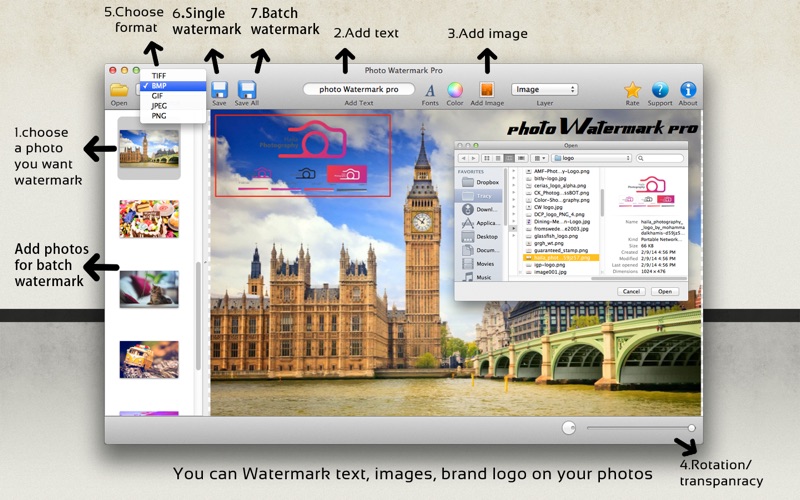Add an image watermark via Add Image
Image resolution: width=800 pixels, height=500 pixels.
[x=487, y=90]
